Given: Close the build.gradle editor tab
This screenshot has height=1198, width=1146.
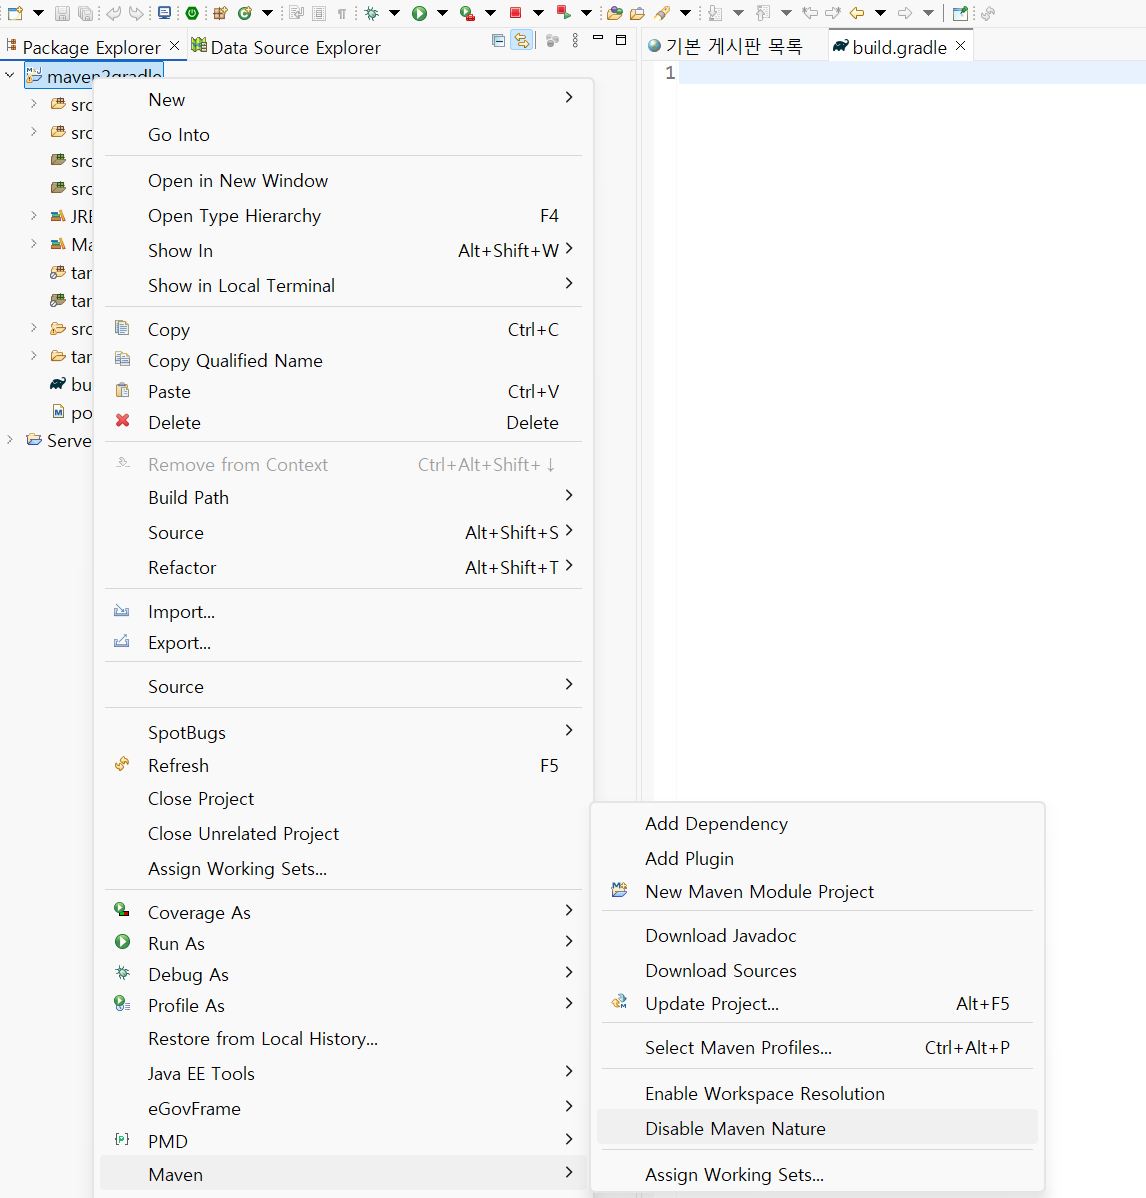Looking at the screenshot, I should tap(961, 46).
